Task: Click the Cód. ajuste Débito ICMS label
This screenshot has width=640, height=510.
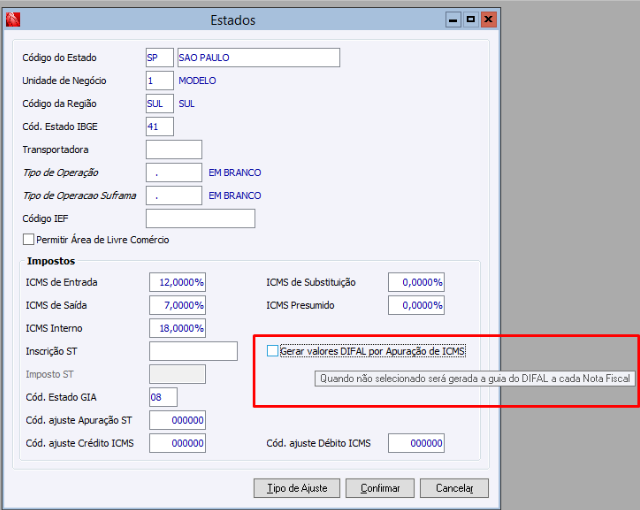Action: click(x=318, y=443)
